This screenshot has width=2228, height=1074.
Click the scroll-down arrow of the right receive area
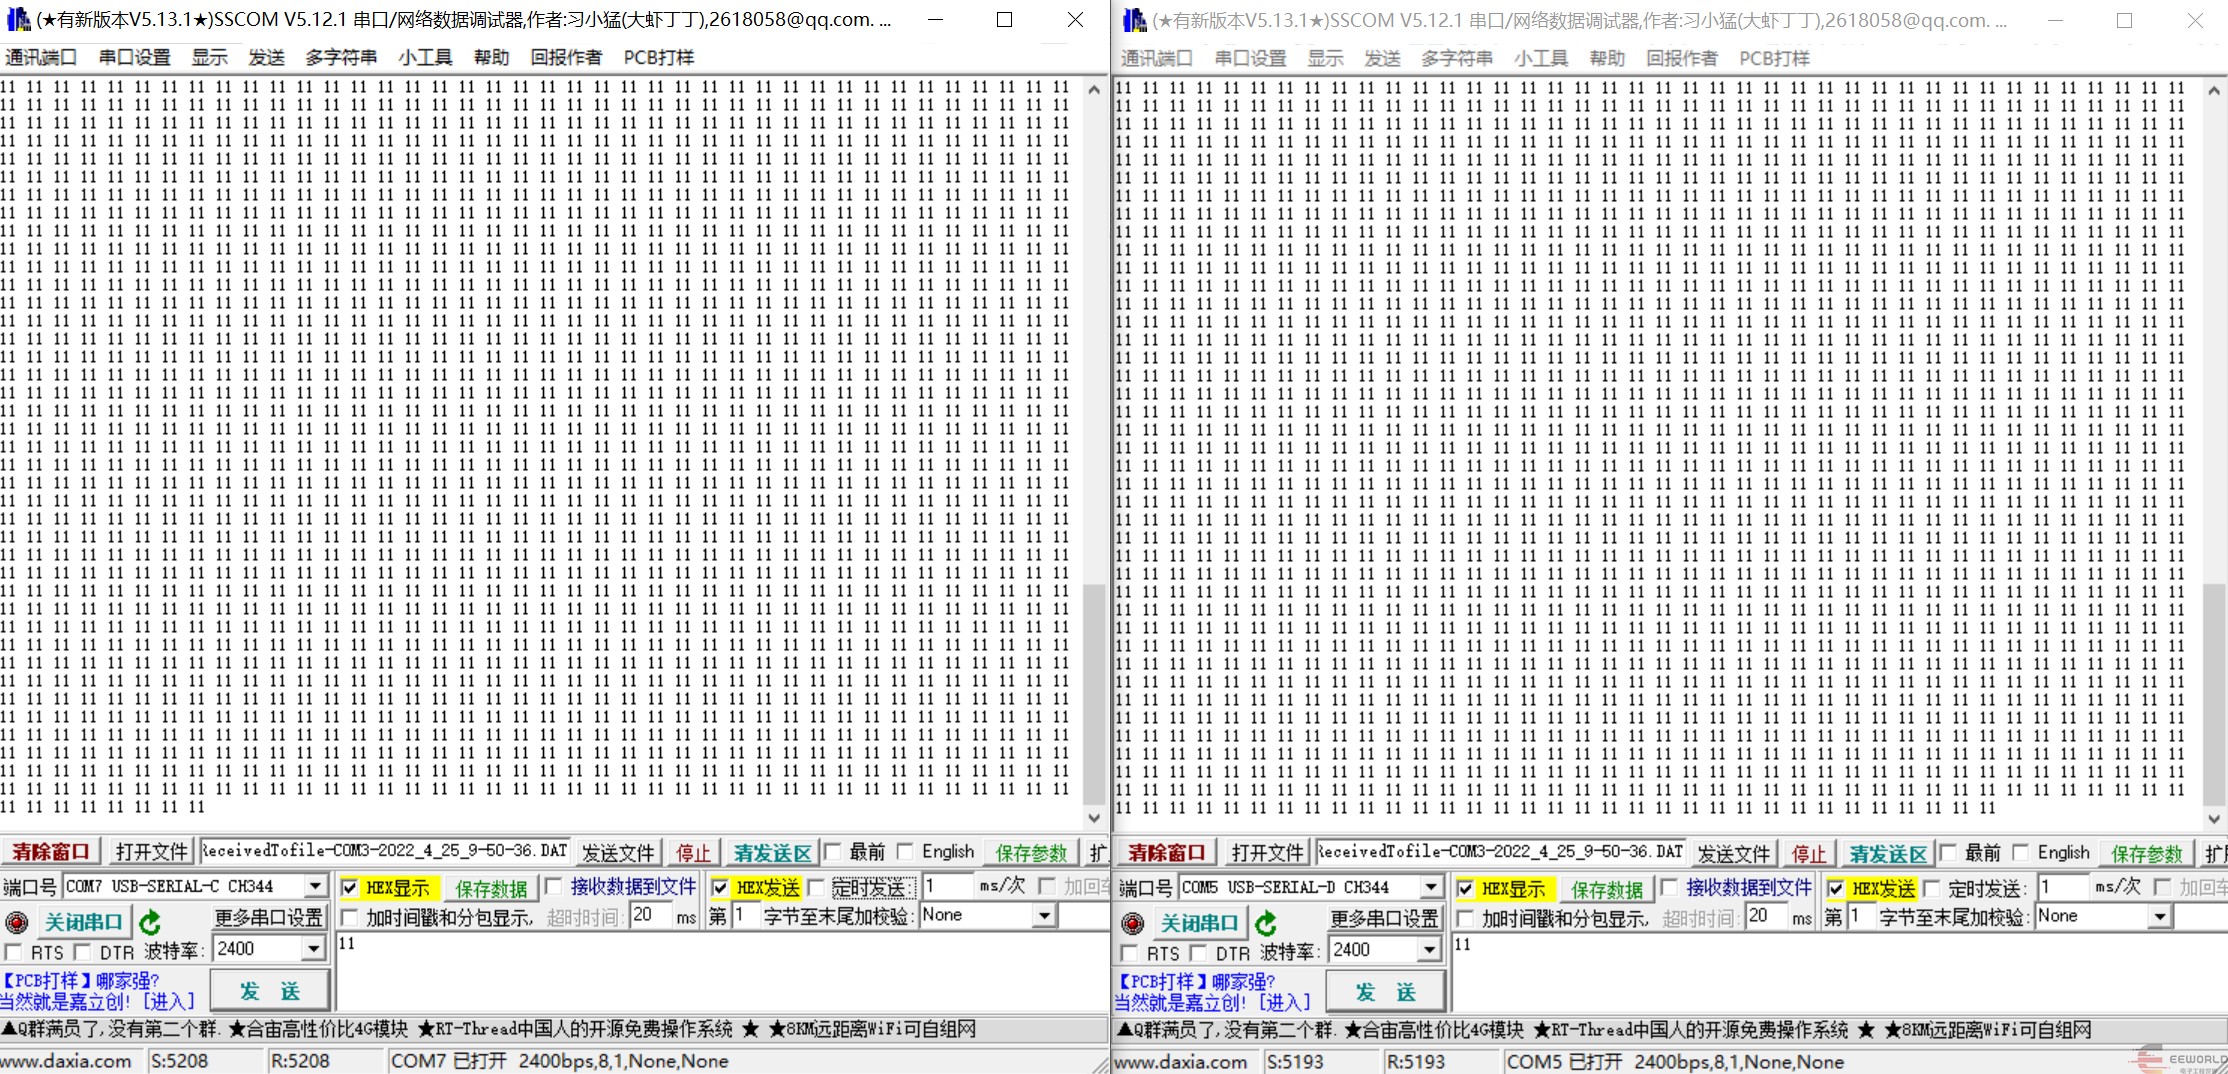click(2214, 819)
